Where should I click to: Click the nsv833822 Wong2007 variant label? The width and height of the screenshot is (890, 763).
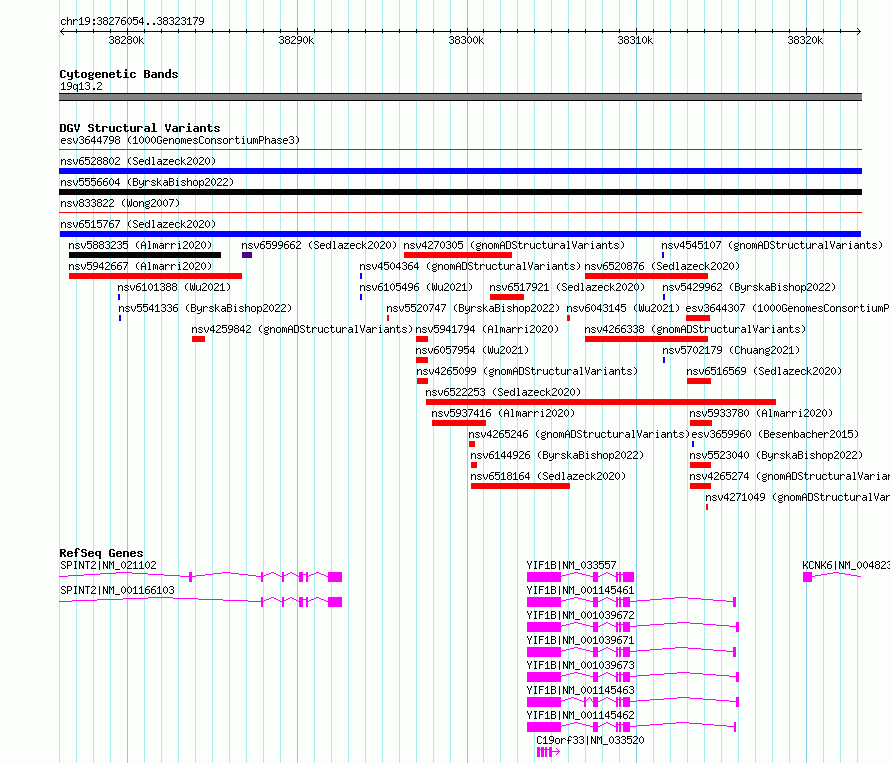120,203
